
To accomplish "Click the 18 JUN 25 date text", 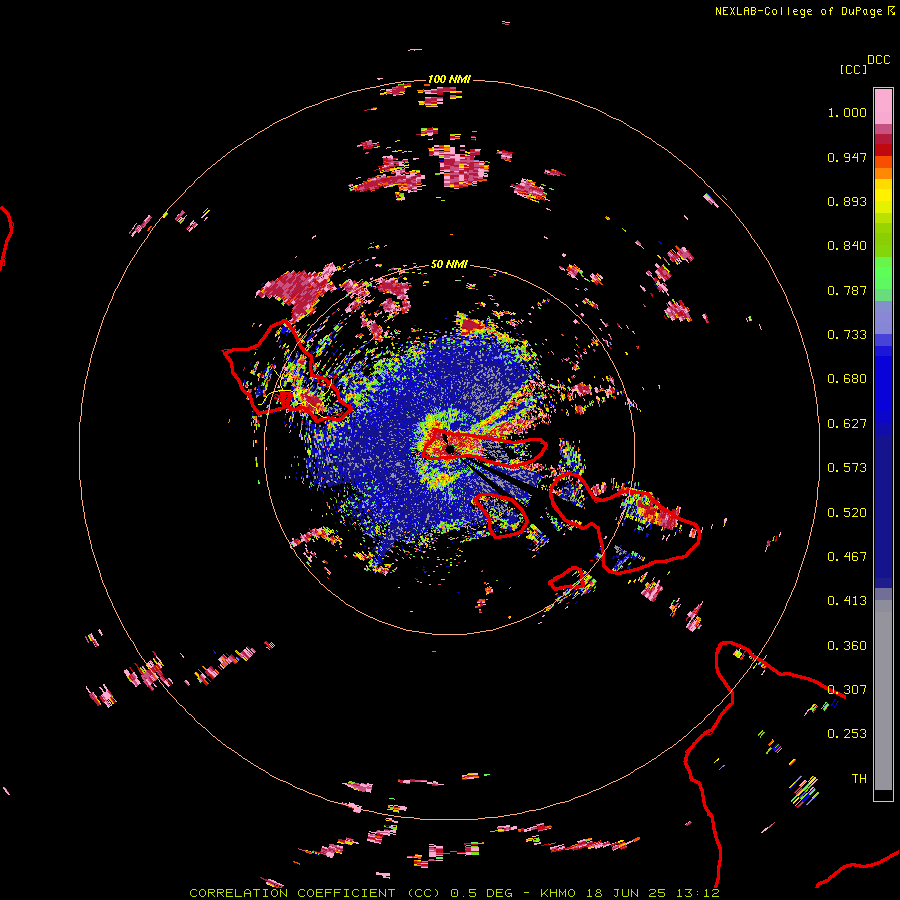I will 626,893.
